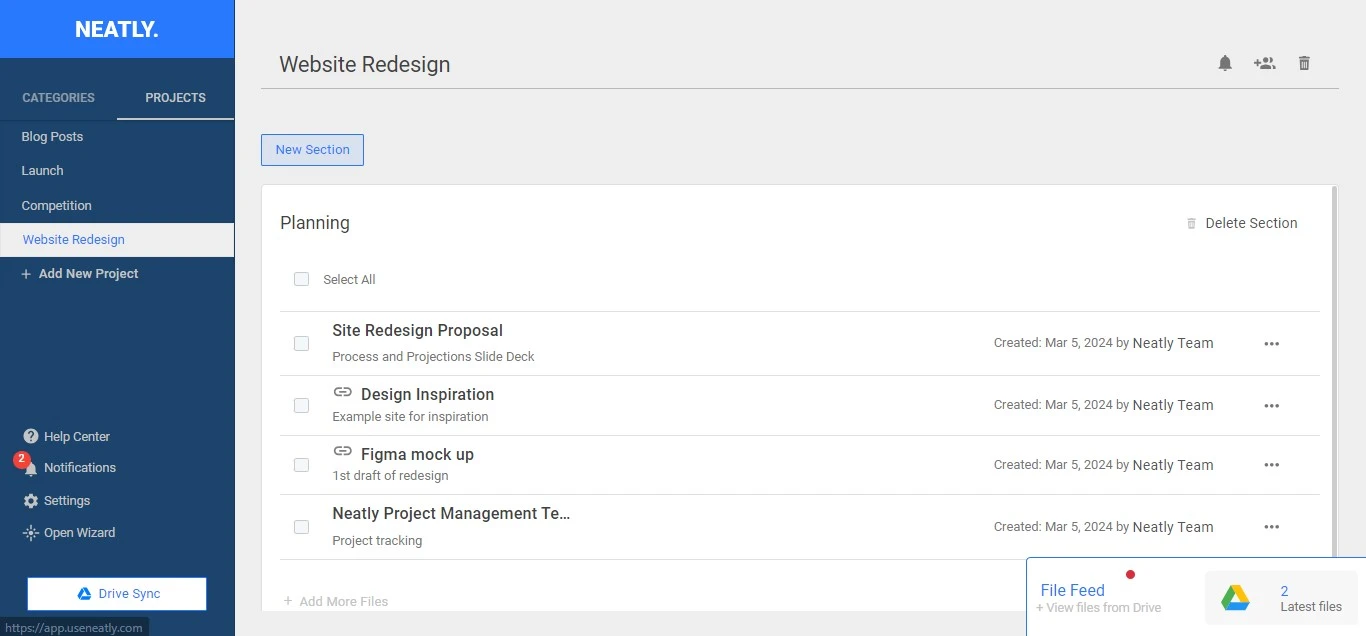Open the Site Redesign Proposal file
Viewport: 1366px width, 636px height.
[418, 331]
